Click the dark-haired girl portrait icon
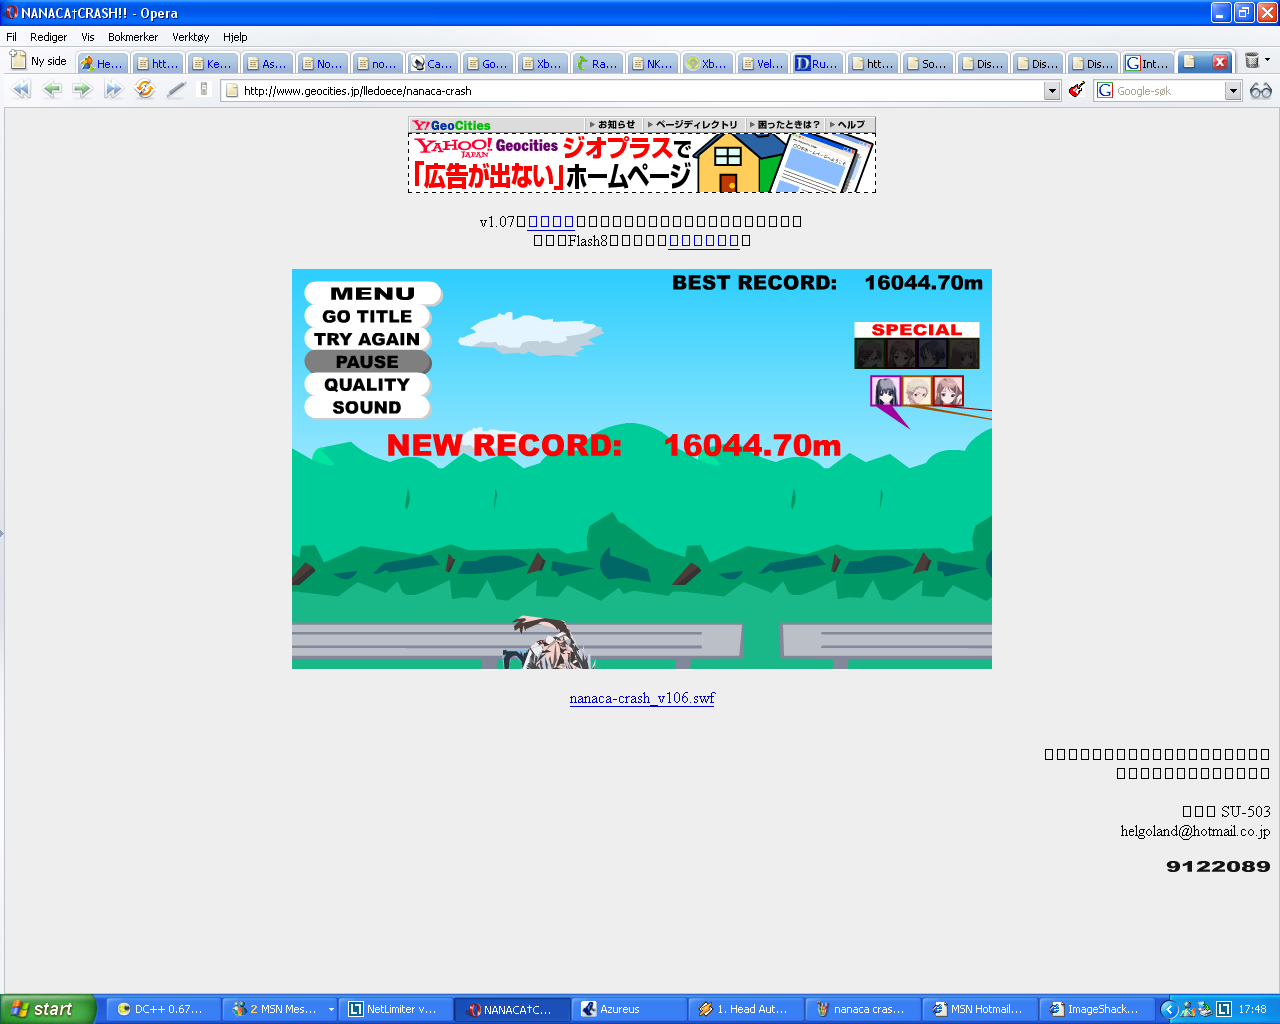The height and width of the screenshot is (1024, 1280). pyautogui.click(x=886, y=391)
